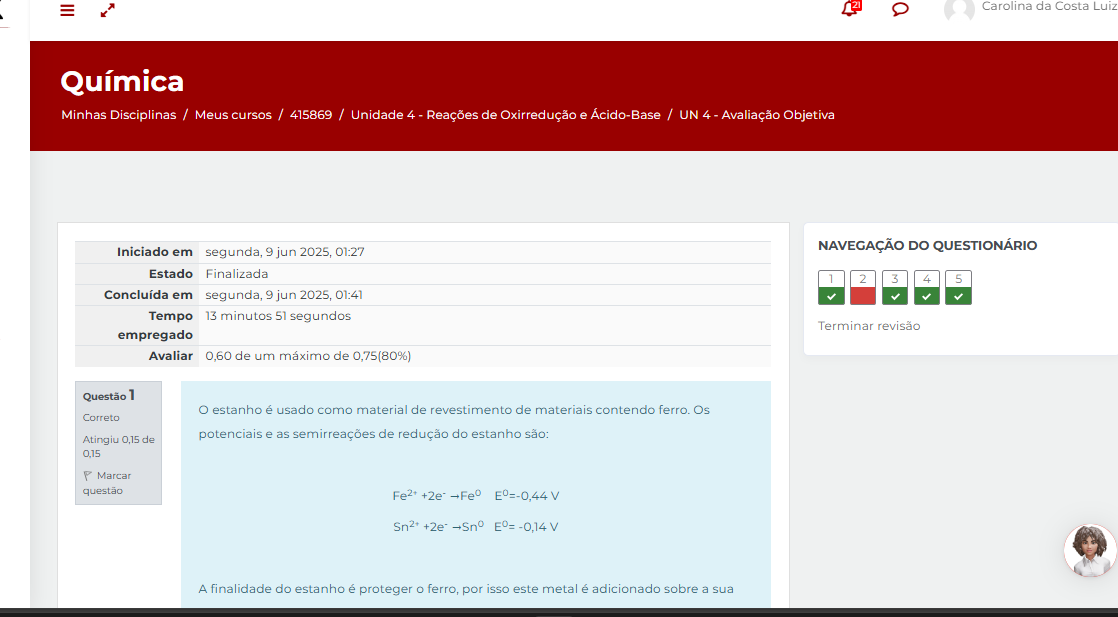The image size is (1118, 617).
Task: Open question 5 from the navigation panel
Action: [958, 287]
